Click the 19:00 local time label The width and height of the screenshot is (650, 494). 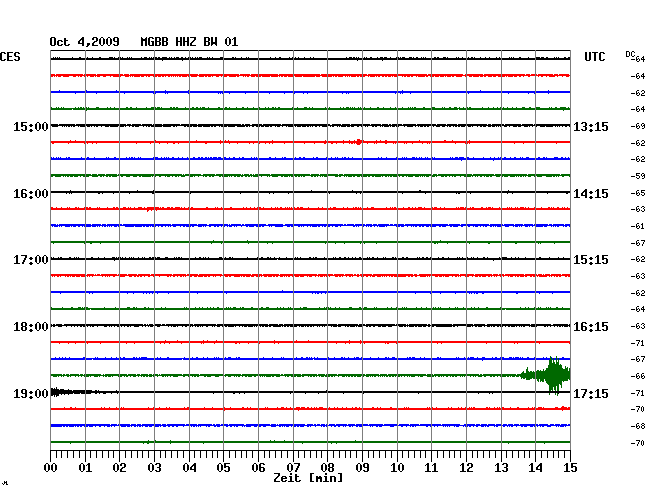(x=31, y=393)
